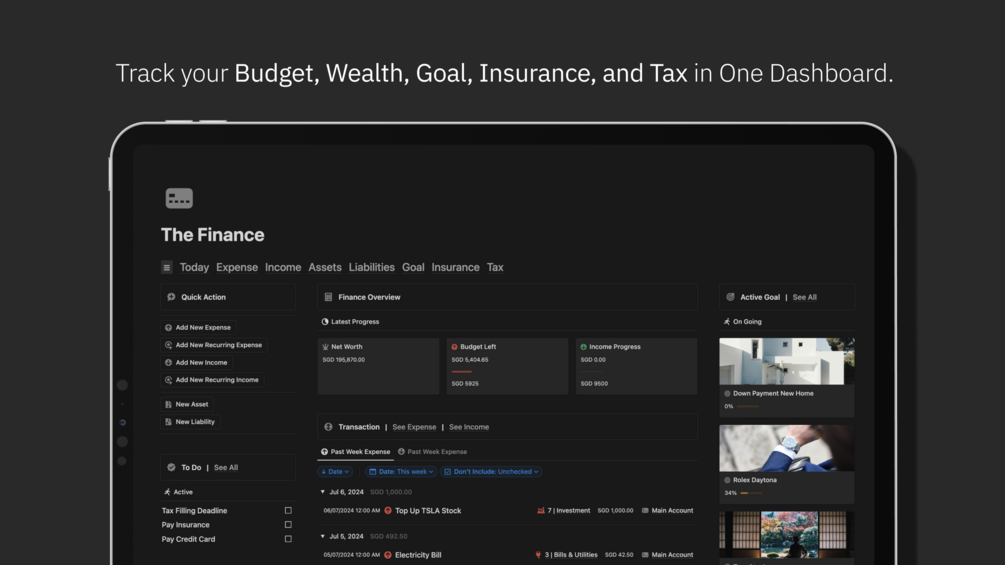
Task: Click the See Expense link
Action: pos(414,427)
